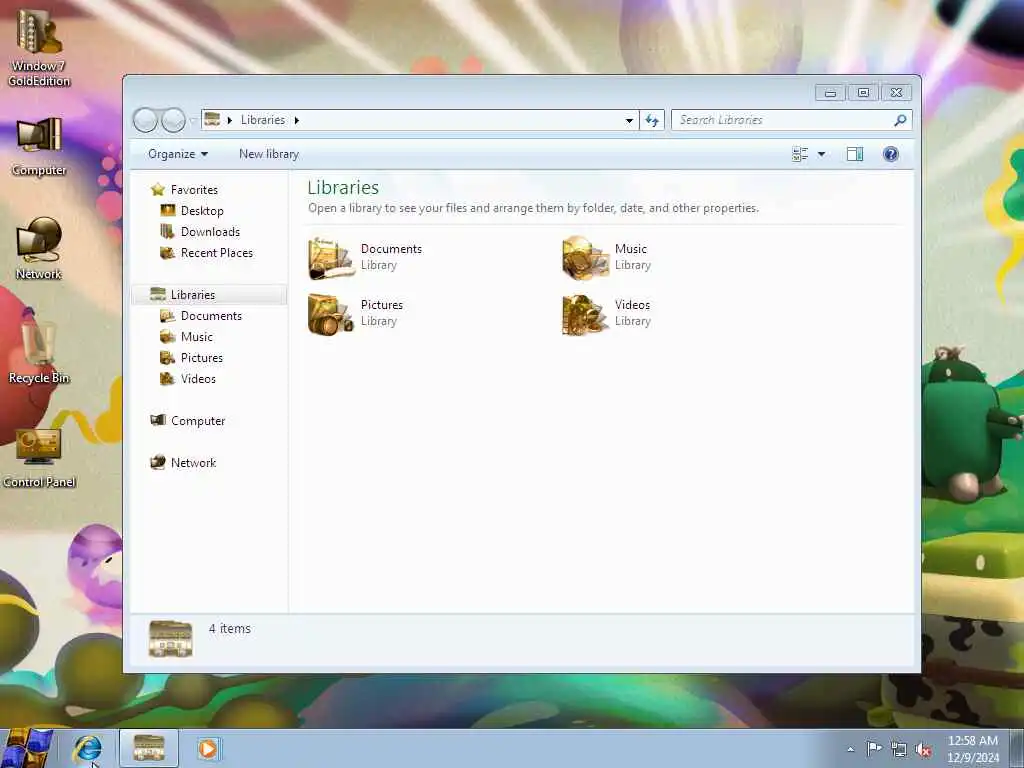
Task: Minimize the Libraries window
Action: pos(830,93)
